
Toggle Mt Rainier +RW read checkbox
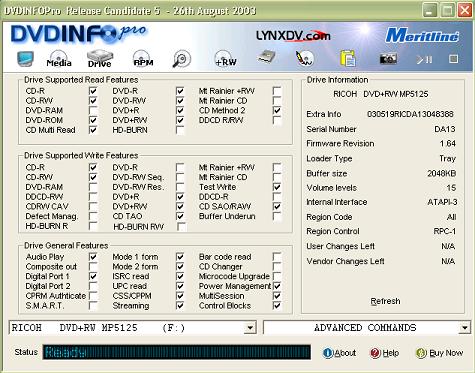click(x=277, y=91)
